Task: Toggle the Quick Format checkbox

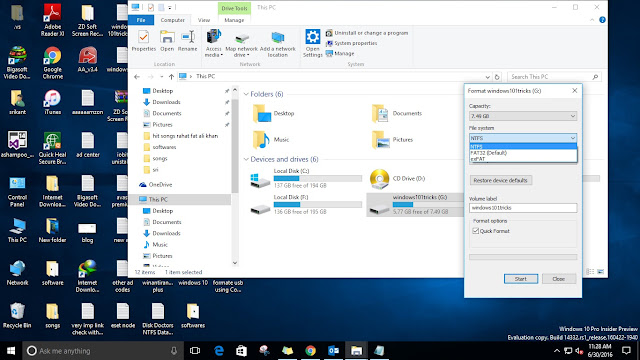Action: 476,231
